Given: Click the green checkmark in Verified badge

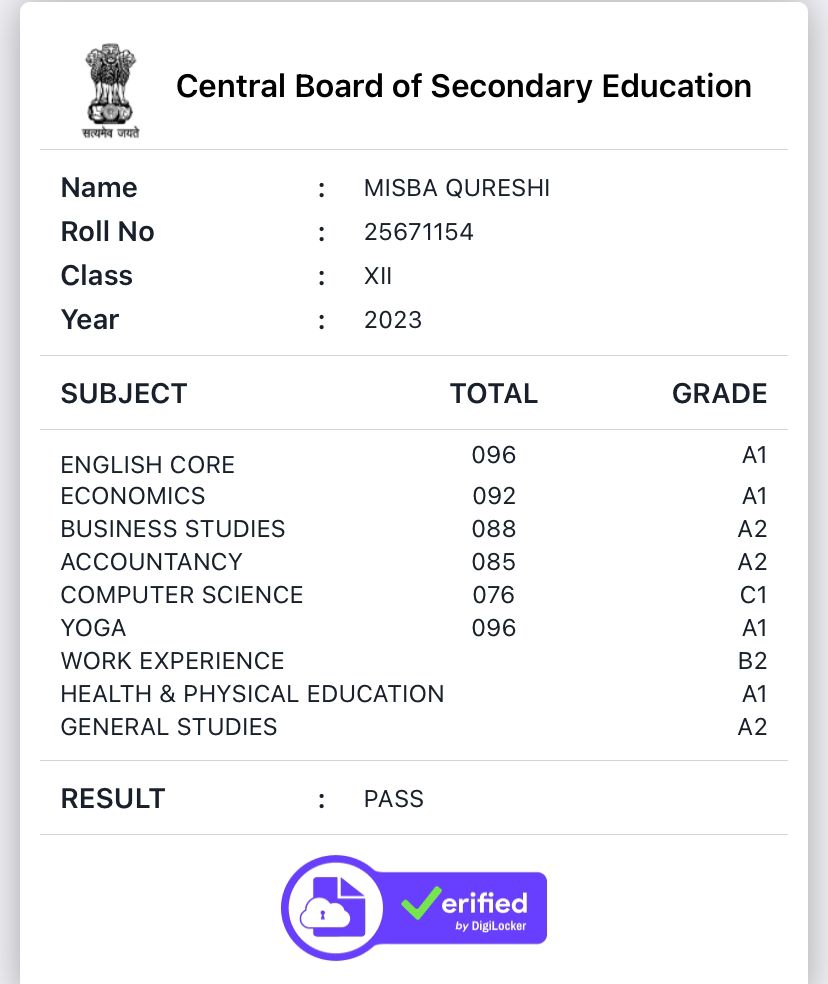Looking at the screenshot, I should click(421, 903).
